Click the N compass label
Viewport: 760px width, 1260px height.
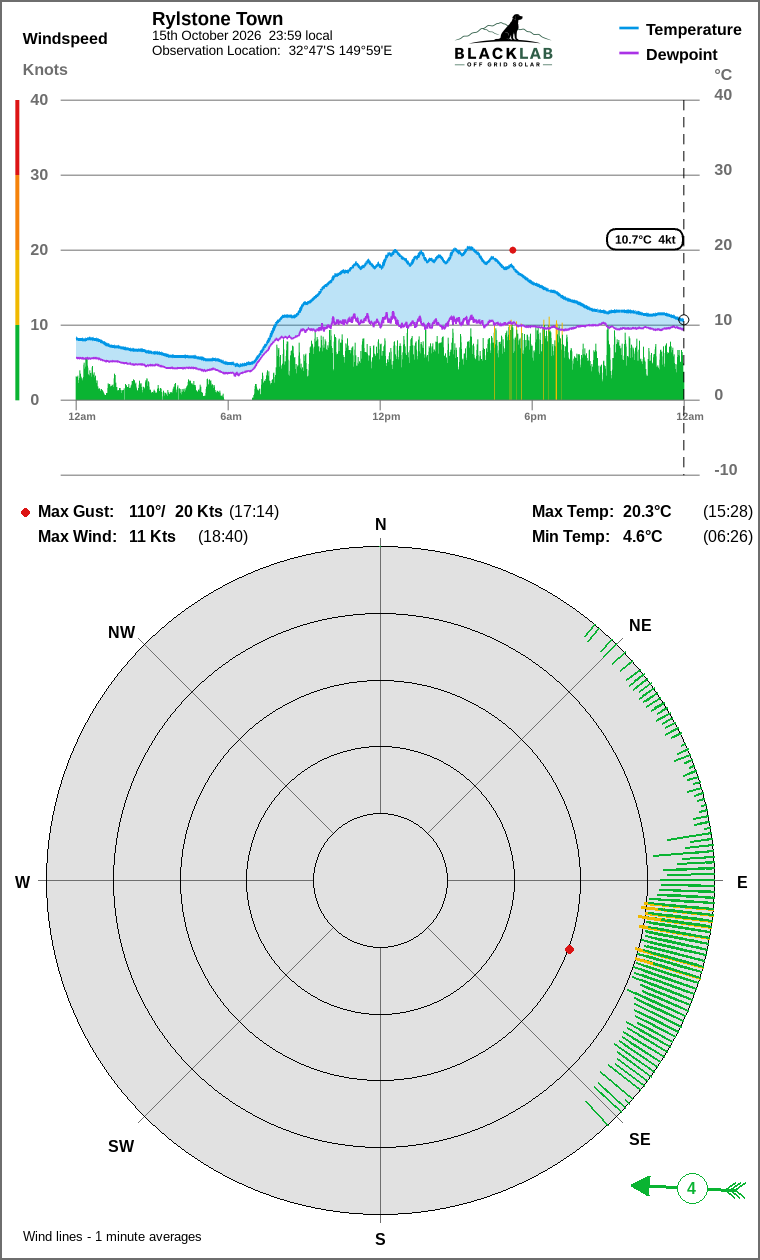click(x=380, y=525)
